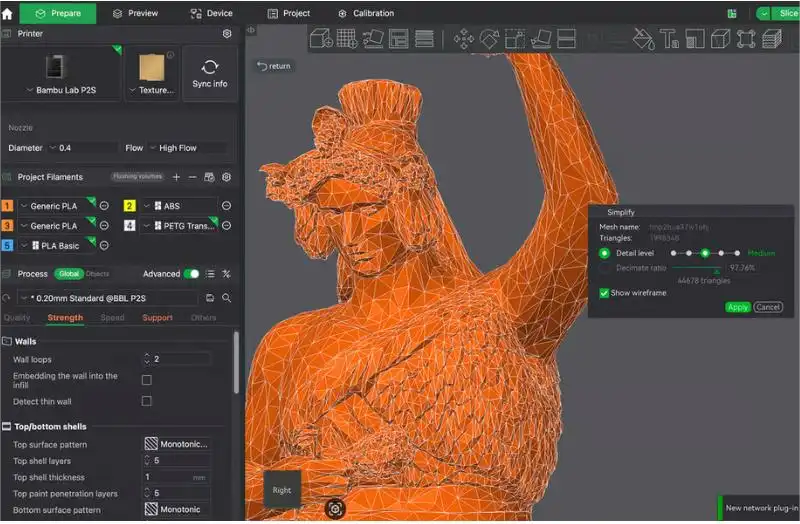The width and height of the screenshot is (800, 524).
Task: Open filament 2 ABS dropdown
Action: [x=180, y=206]
